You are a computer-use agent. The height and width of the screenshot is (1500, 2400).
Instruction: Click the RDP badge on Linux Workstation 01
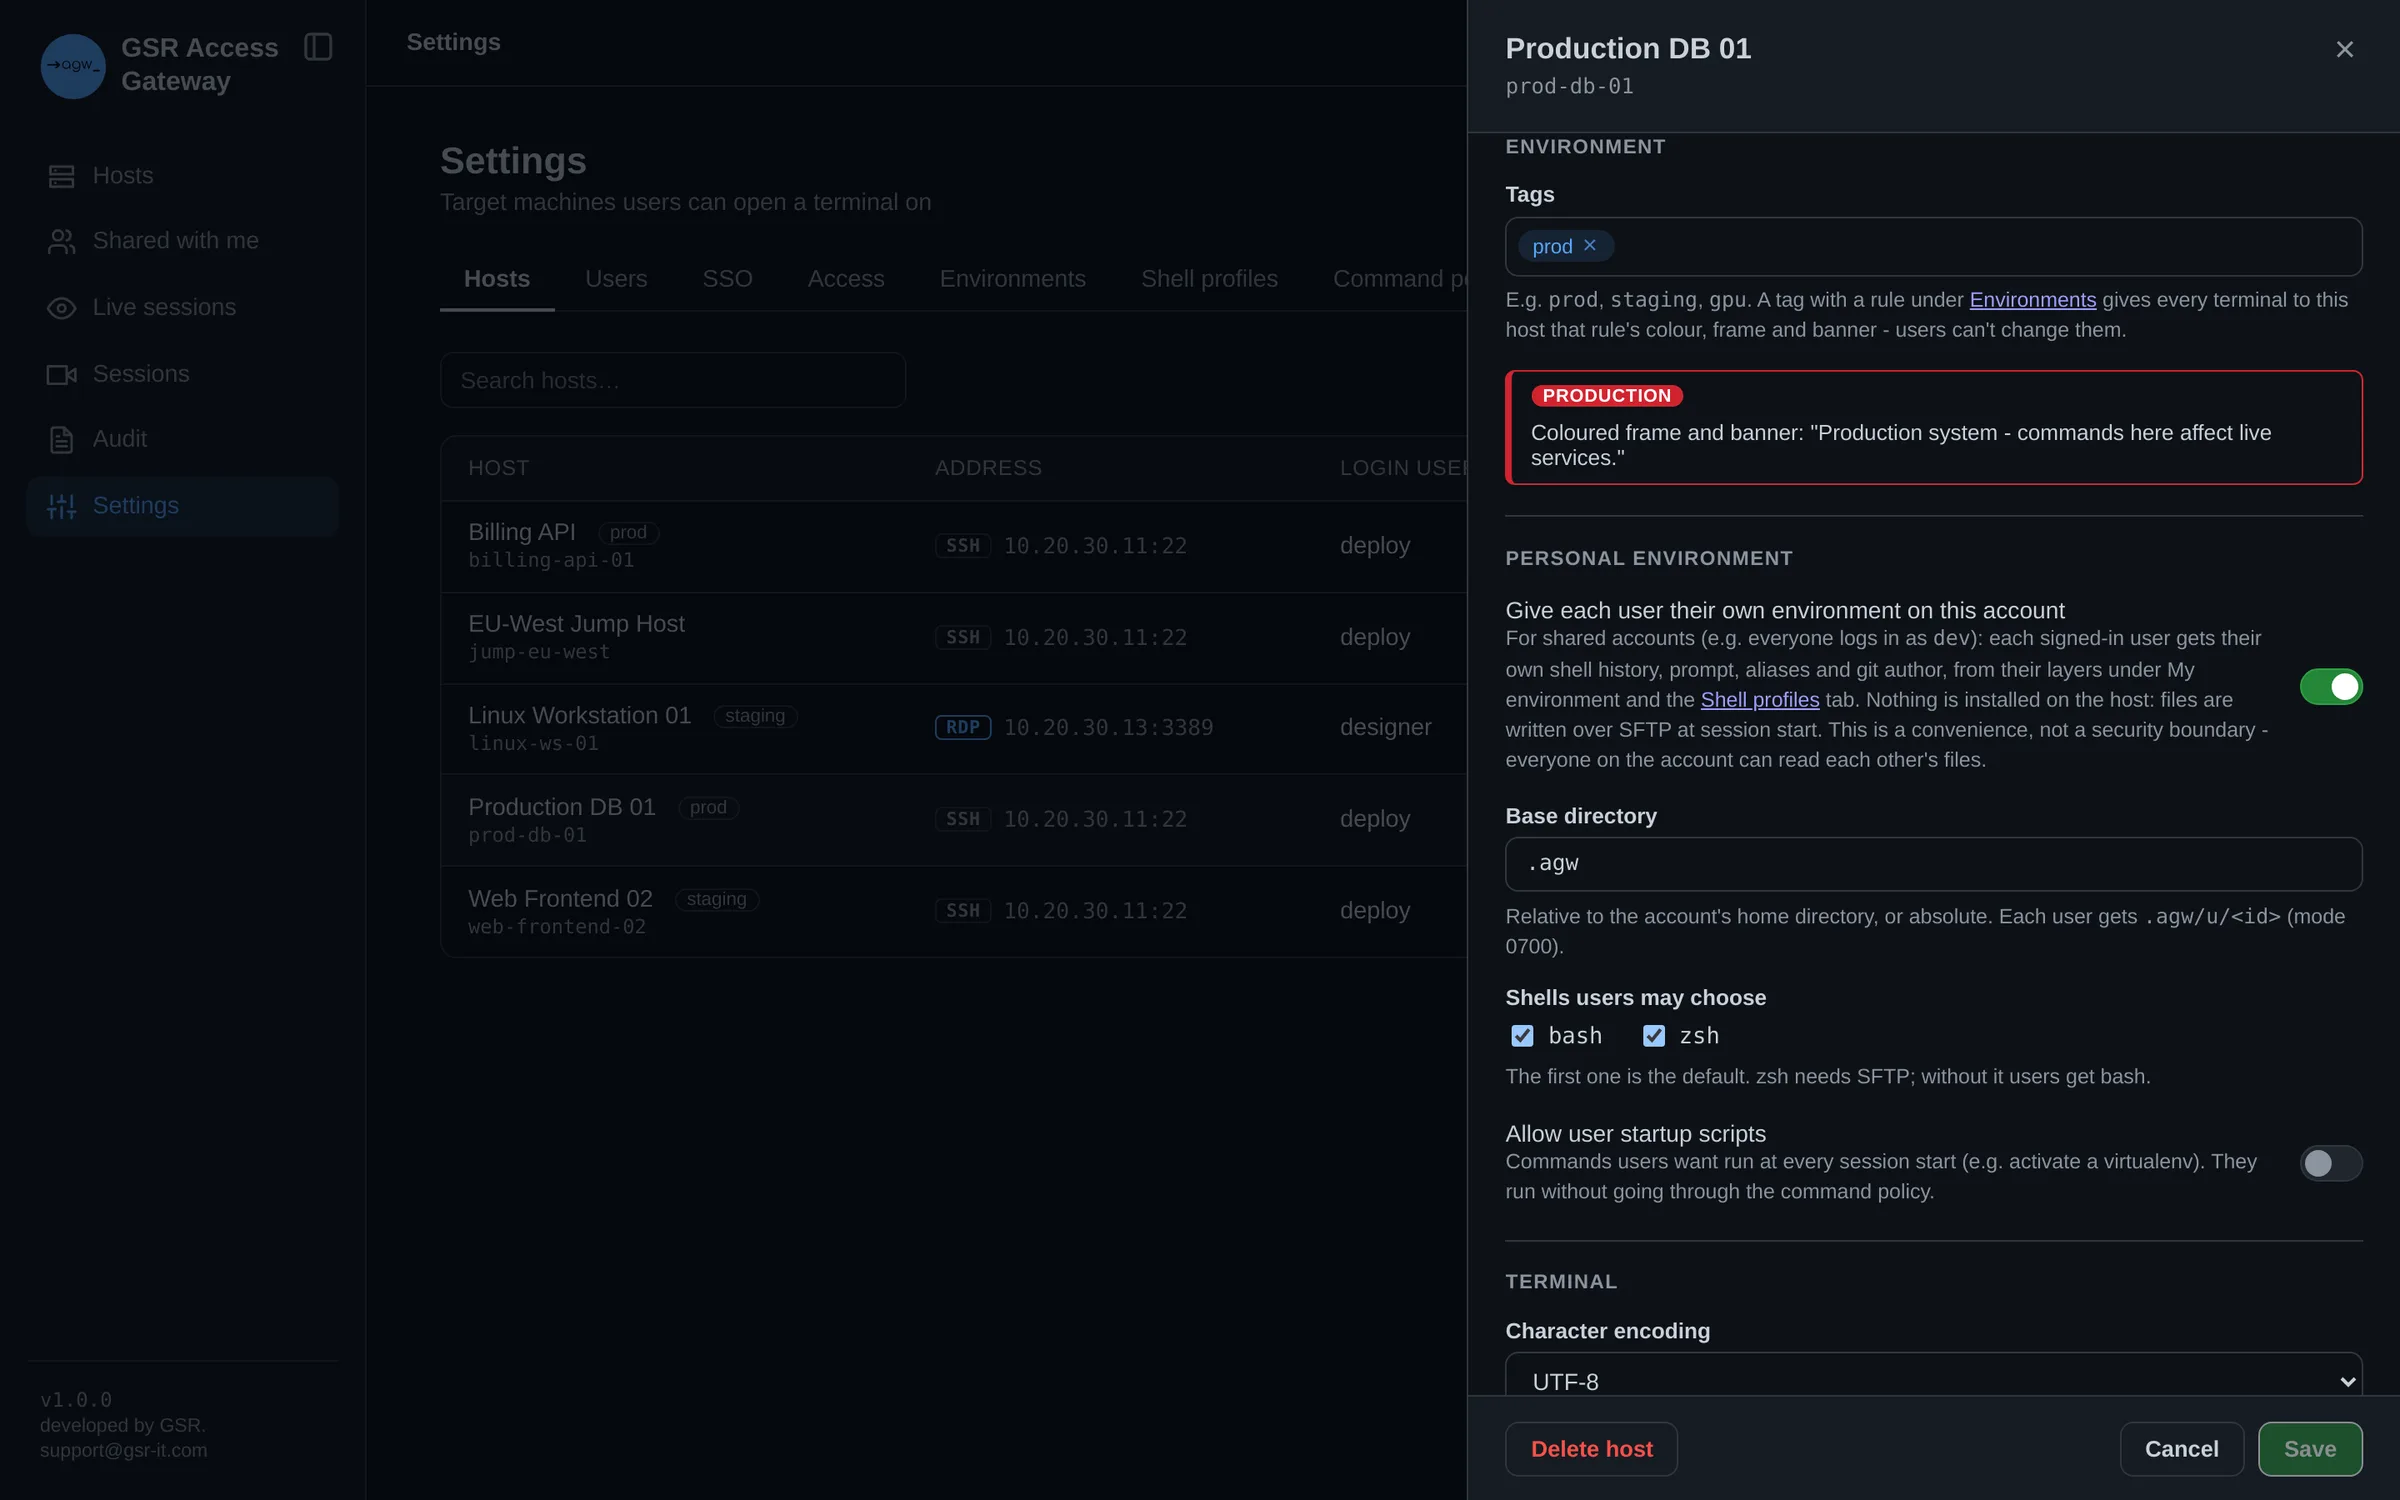963,728
